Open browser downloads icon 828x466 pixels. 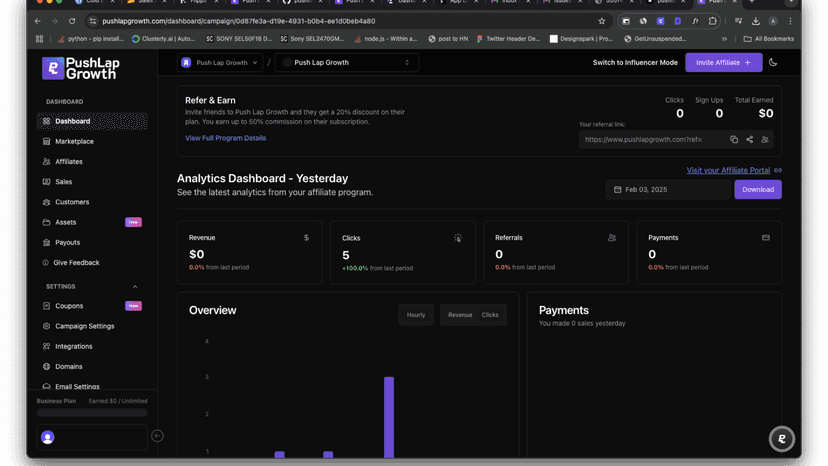coord(756,21)
